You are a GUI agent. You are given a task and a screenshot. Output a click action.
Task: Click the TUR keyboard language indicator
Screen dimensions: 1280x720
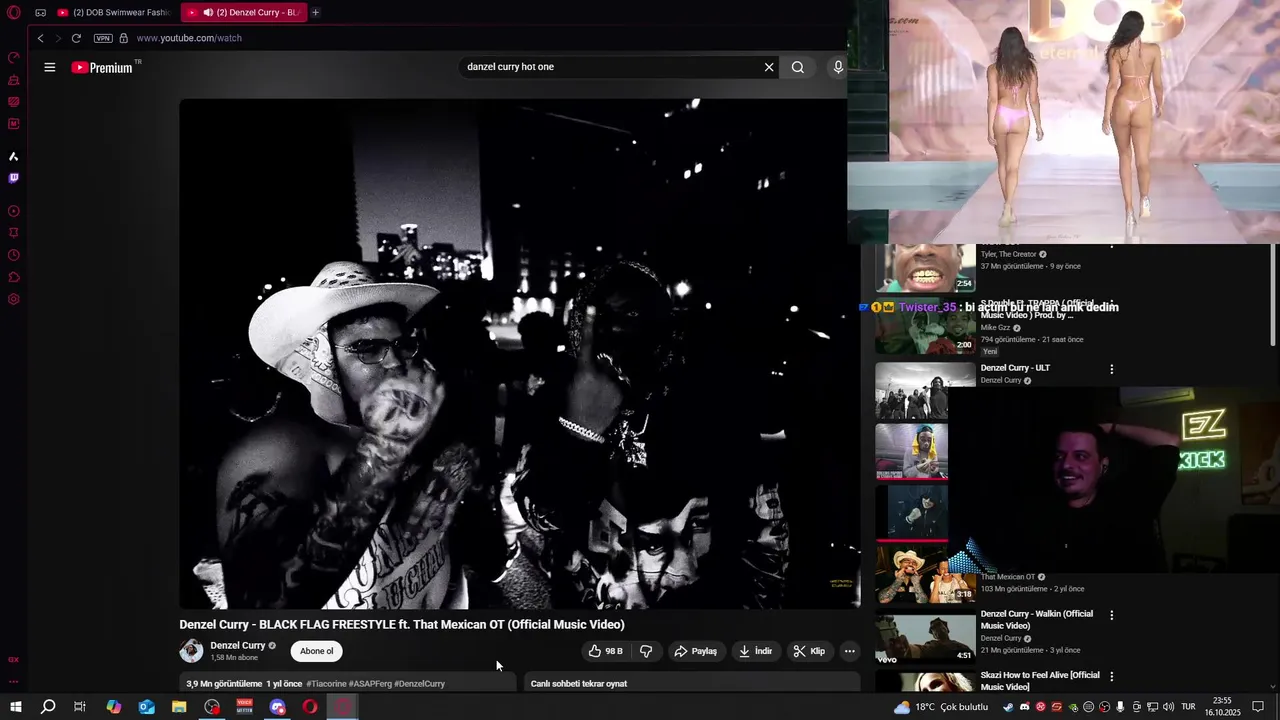tap(1189, 707)
